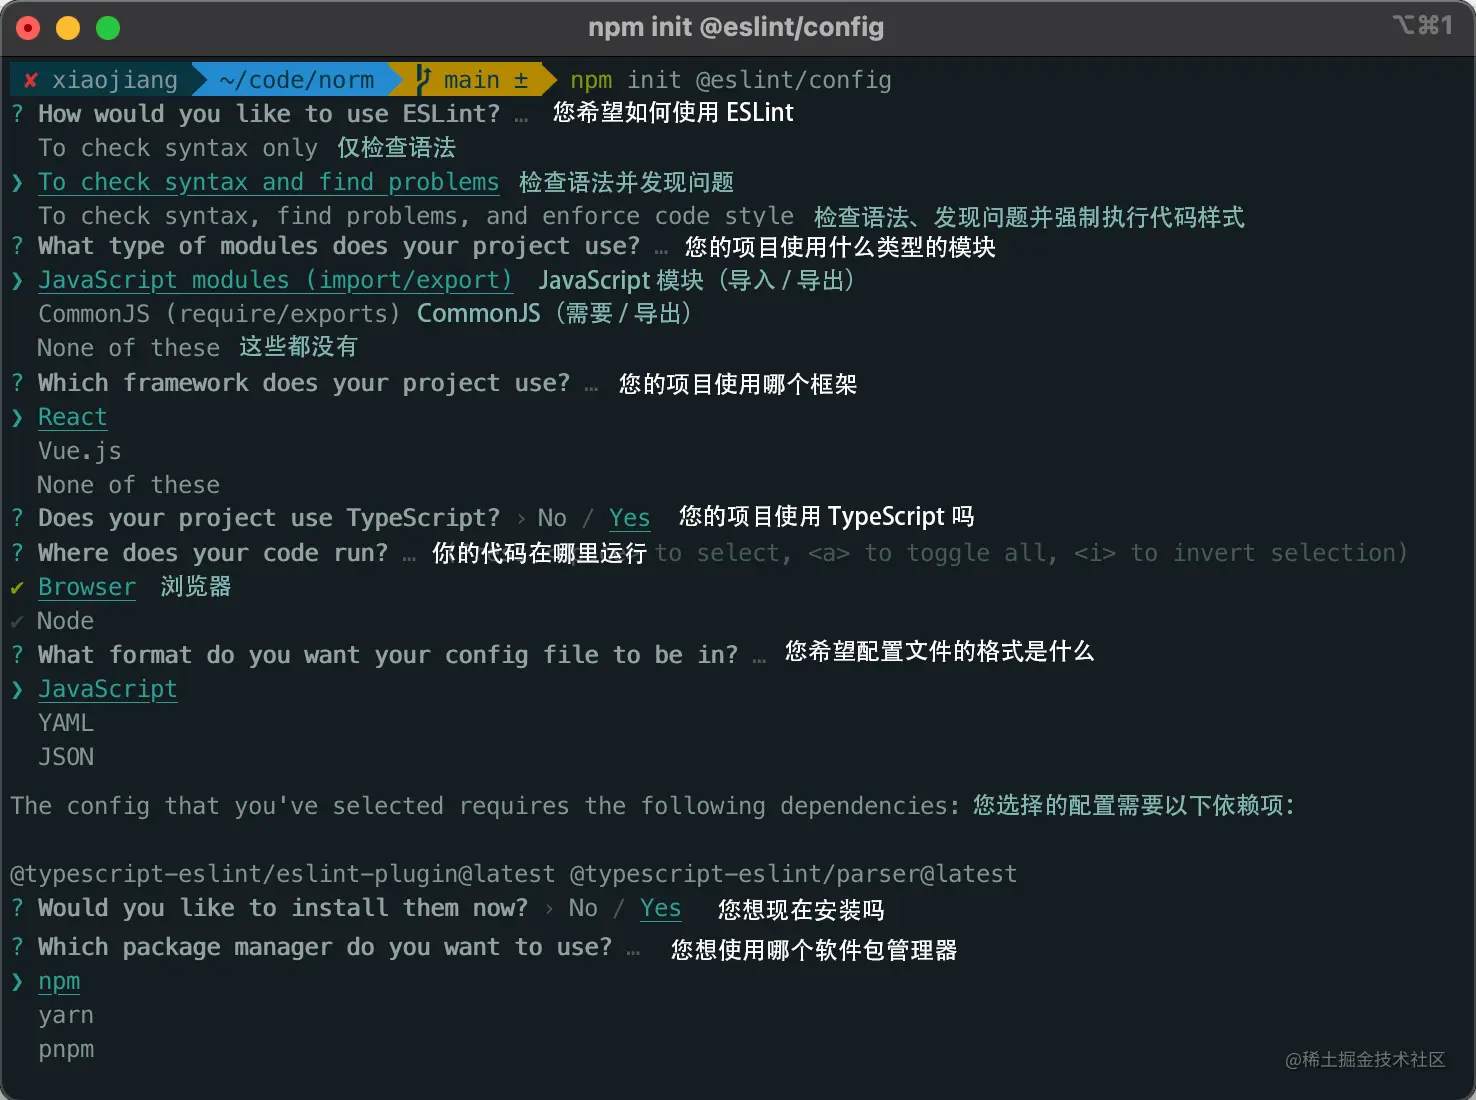Screen dimensions: 1476x1100
Task: Choose 'None of these' under framework question
Action: (128, 485)
